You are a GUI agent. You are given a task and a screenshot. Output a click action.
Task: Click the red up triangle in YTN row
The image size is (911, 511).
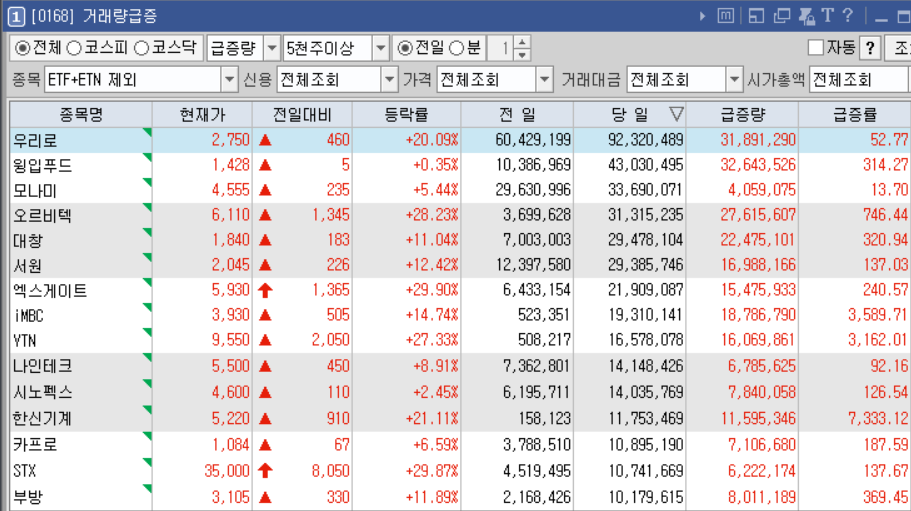[266, 340]
